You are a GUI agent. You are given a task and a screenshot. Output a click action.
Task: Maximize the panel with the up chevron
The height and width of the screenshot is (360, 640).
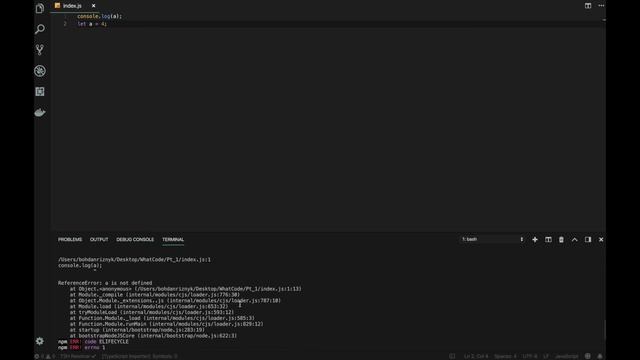tap(575, 240)
